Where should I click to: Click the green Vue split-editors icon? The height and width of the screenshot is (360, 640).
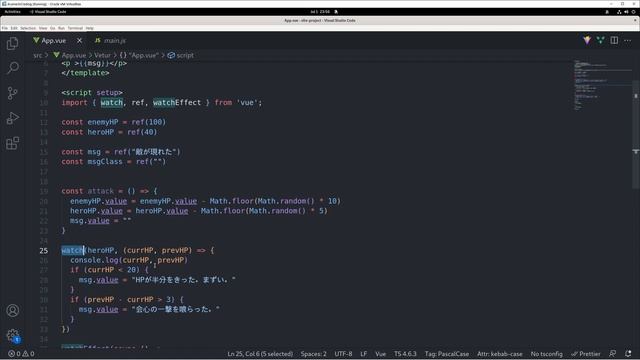pos(600,40)
